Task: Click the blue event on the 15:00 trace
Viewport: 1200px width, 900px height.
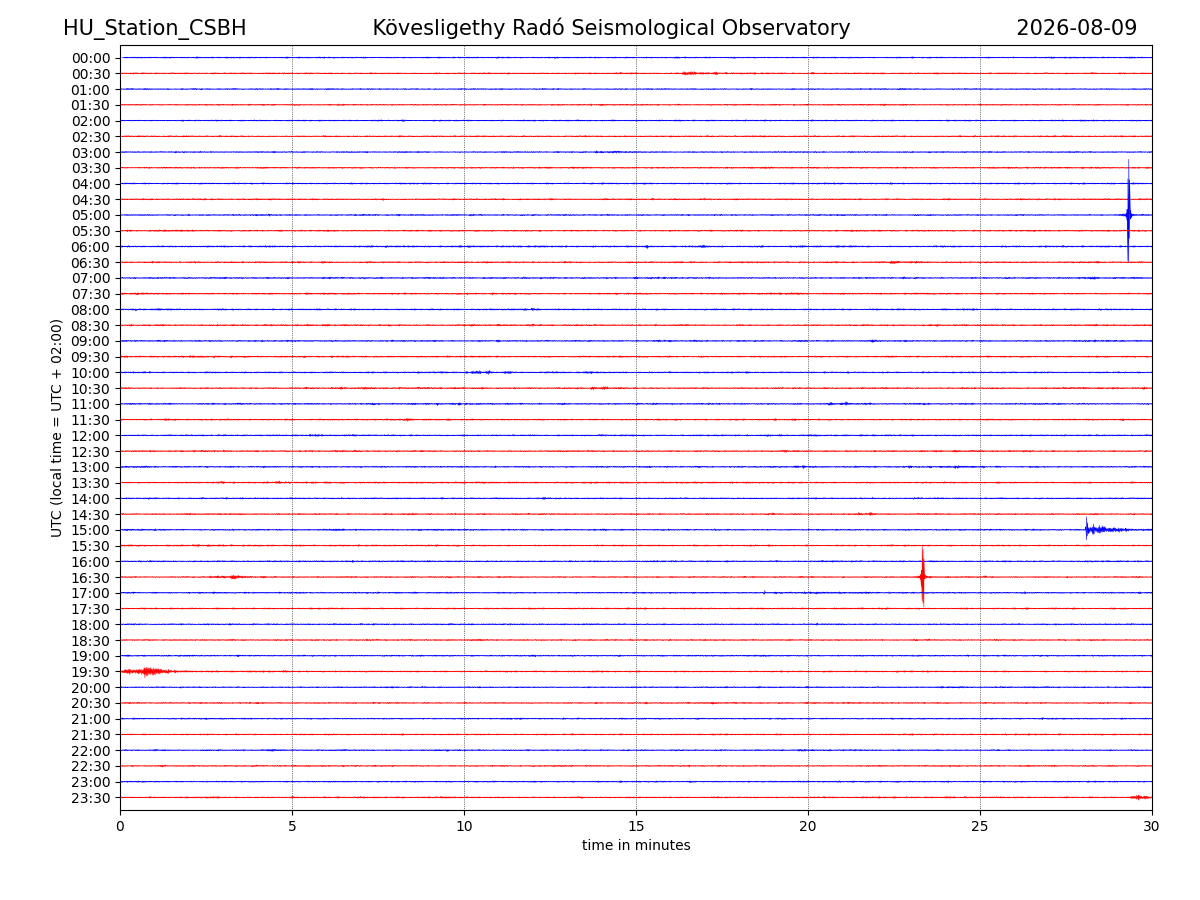Action: (1107, 529)
